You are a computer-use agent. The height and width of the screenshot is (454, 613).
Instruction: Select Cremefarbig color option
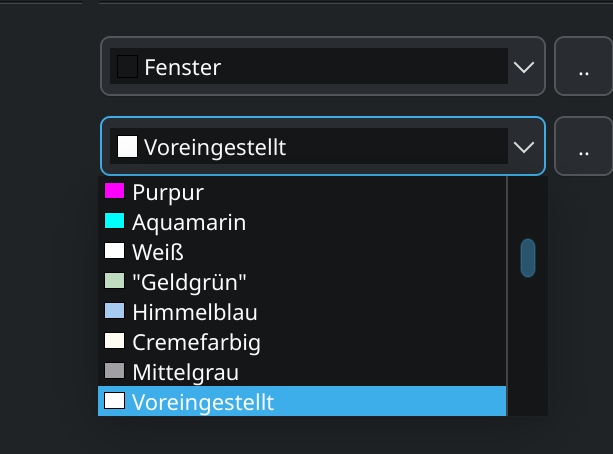tap(196, 342)
